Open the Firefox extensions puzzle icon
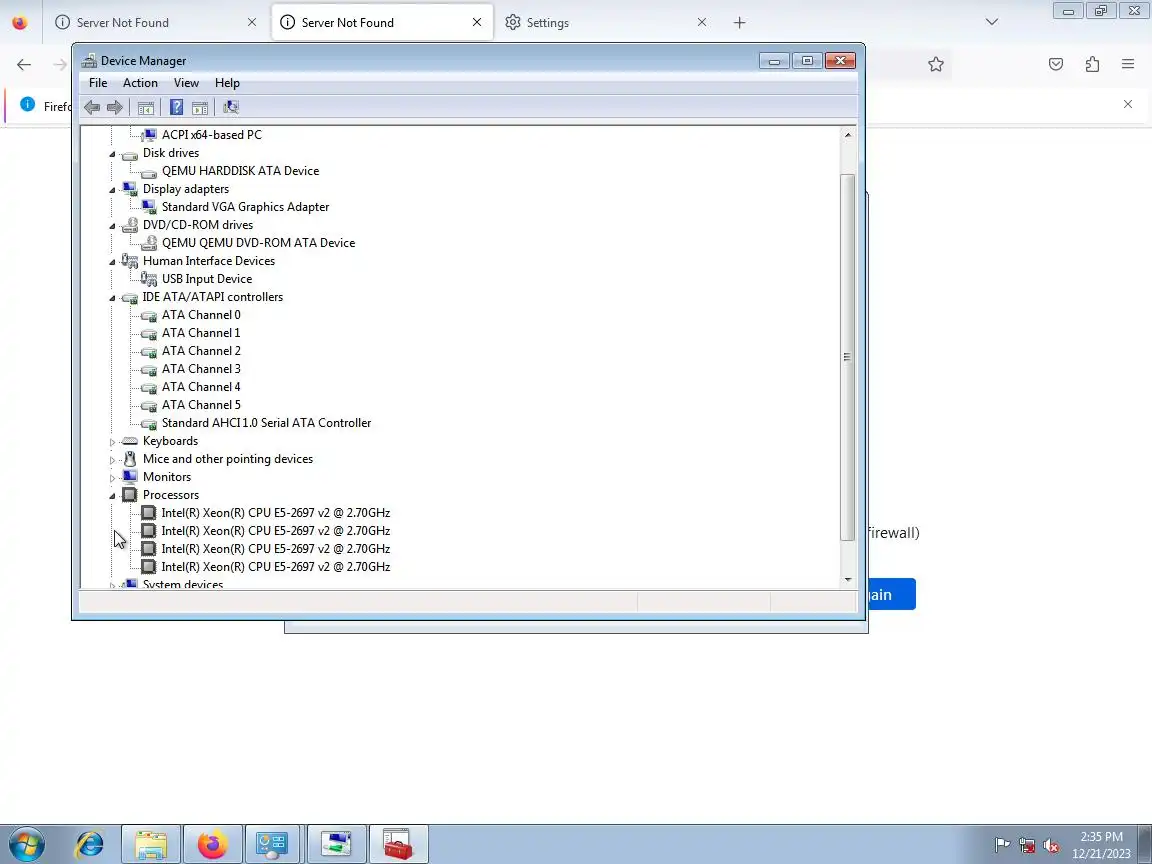 pyautogui.click(x=1092, y=65)
